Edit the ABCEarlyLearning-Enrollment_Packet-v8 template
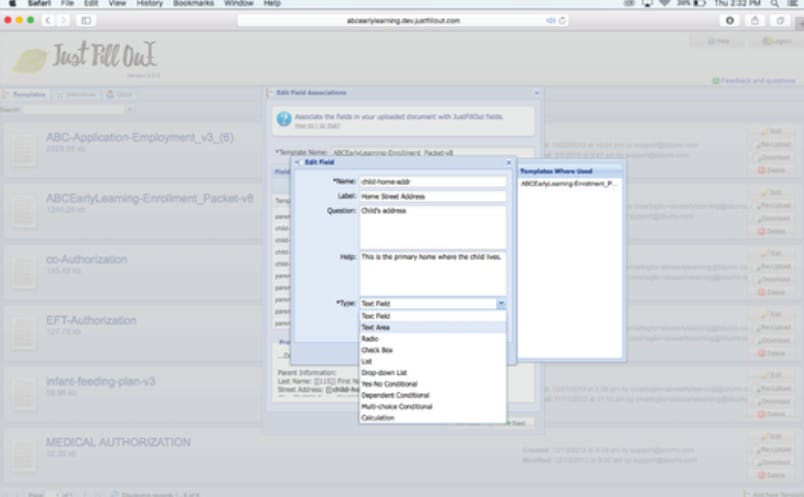Viewport: 804px width, 497px height. [x=771, y=193]
